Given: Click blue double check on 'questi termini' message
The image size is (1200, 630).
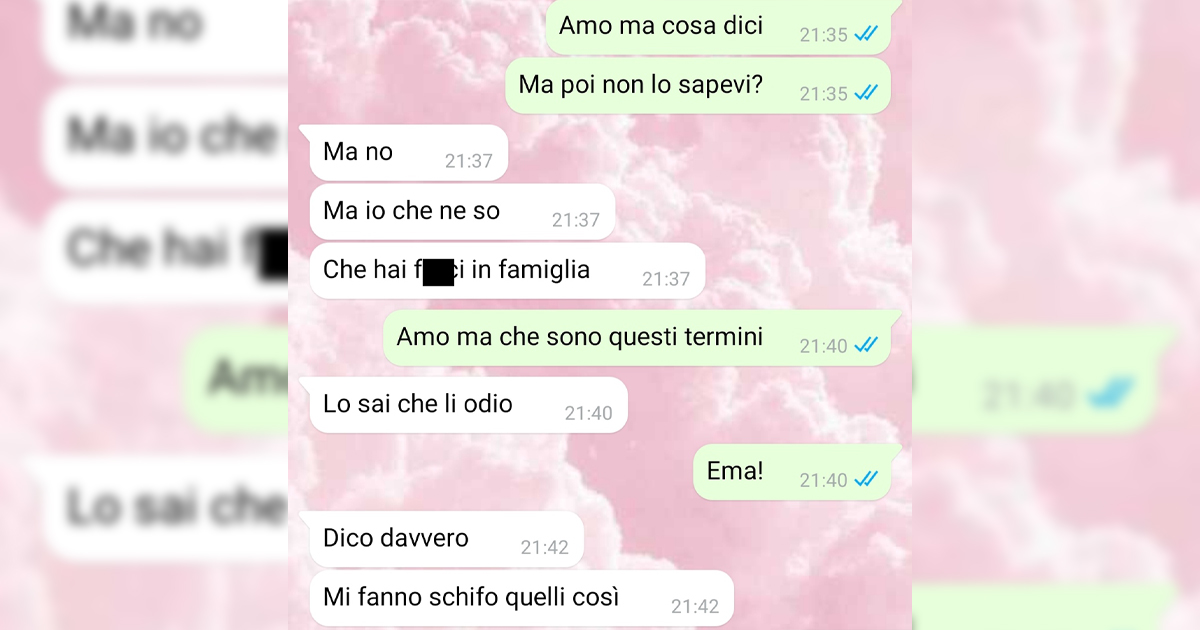Looking at the screenshot, I should pyautogui.click(x=866, y=345).
